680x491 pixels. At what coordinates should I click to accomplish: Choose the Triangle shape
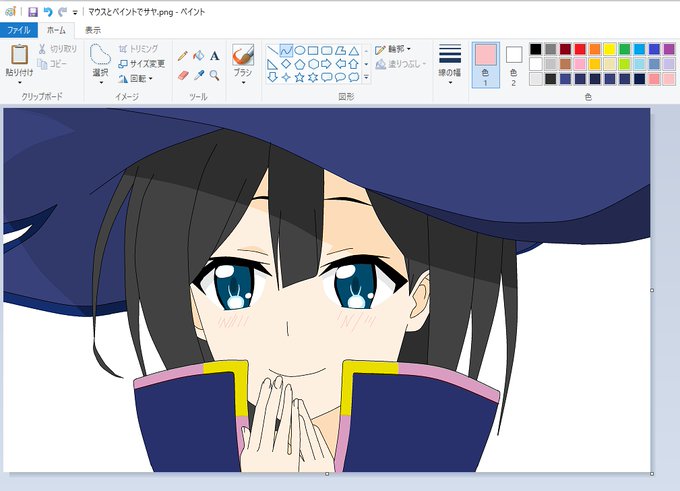(x=354, y=51)
